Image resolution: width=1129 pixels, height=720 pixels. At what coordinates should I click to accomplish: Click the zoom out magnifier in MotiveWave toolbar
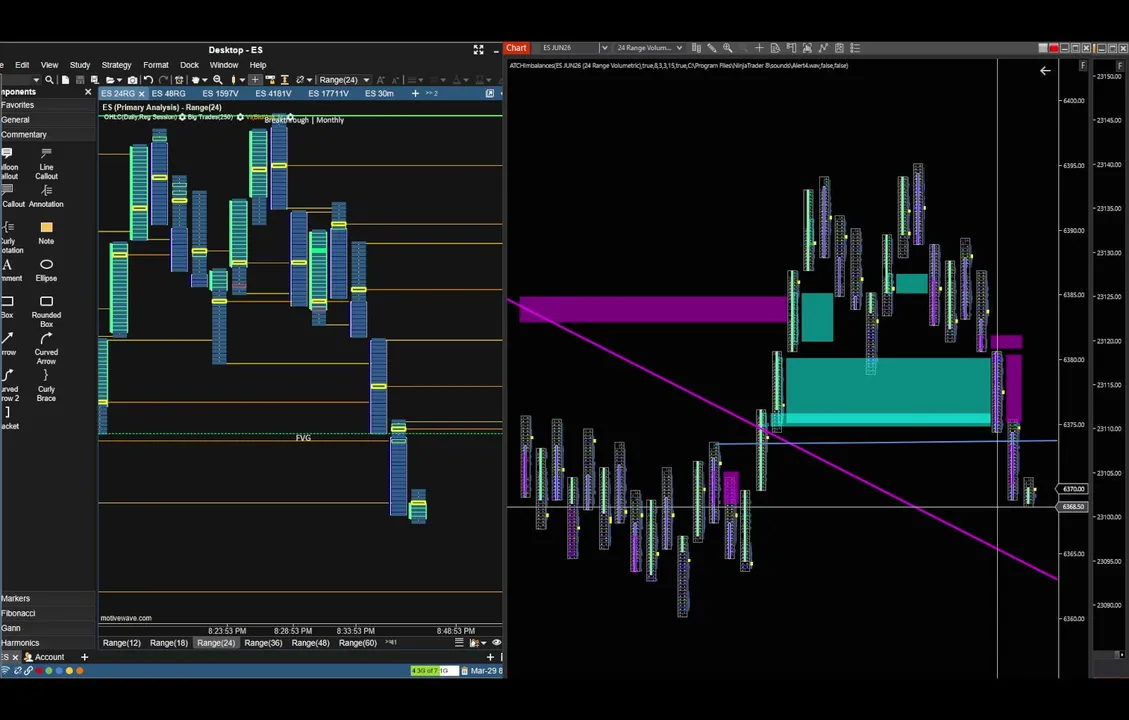(x=218, y=80)
